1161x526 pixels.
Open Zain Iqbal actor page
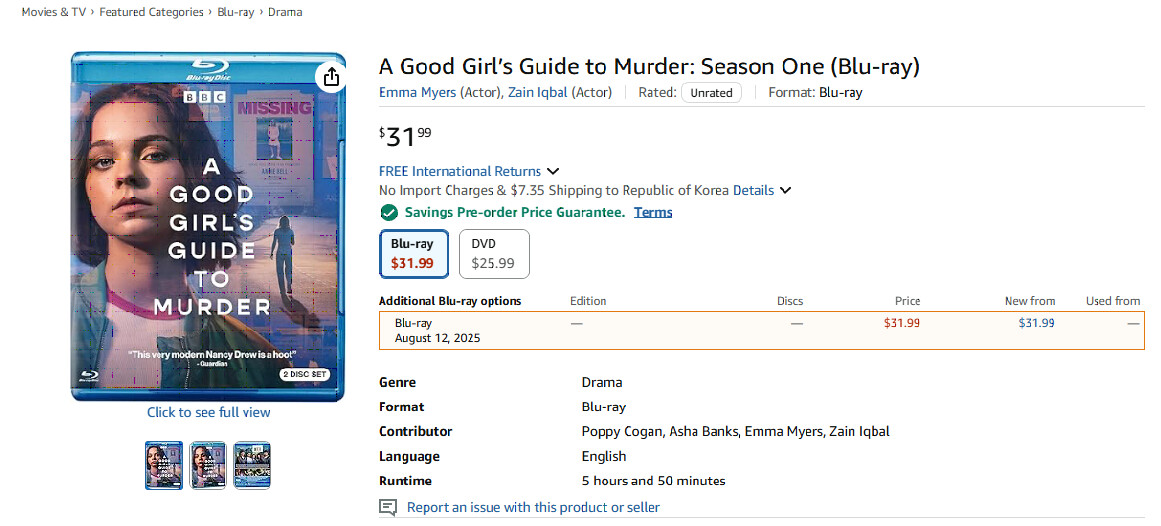pos(538,92)
